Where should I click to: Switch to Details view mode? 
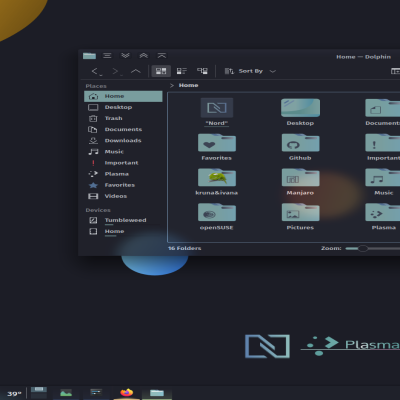click(202, 71)
